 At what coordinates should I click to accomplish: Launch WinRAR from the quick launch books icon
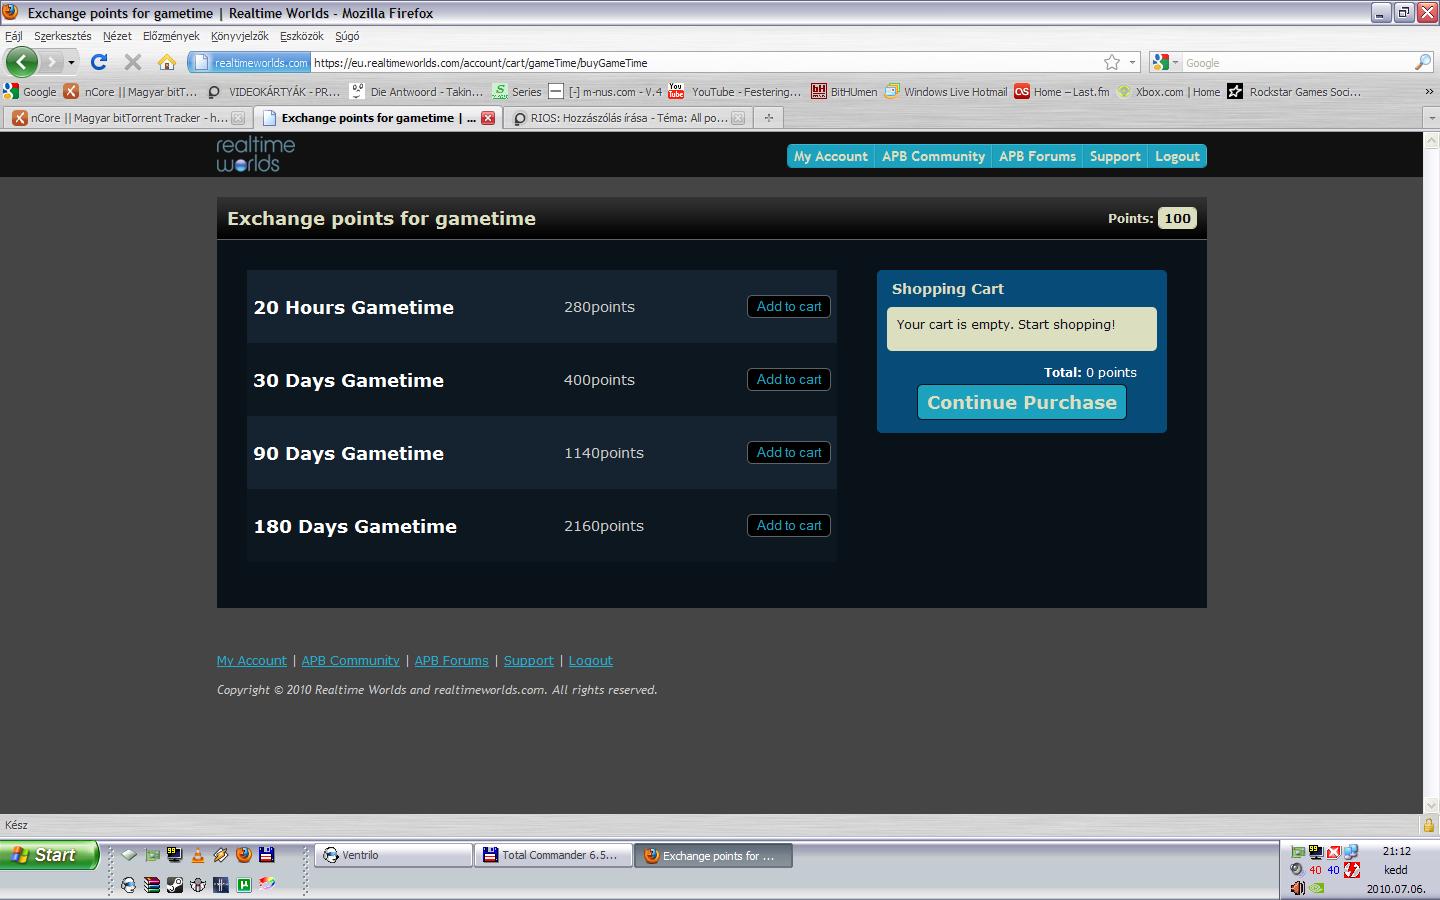[152, 884]
